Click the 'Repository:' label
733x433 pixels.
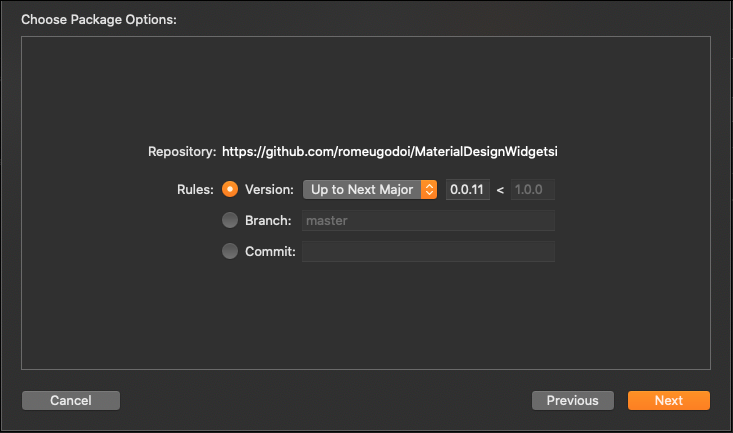tap(182, 152)
